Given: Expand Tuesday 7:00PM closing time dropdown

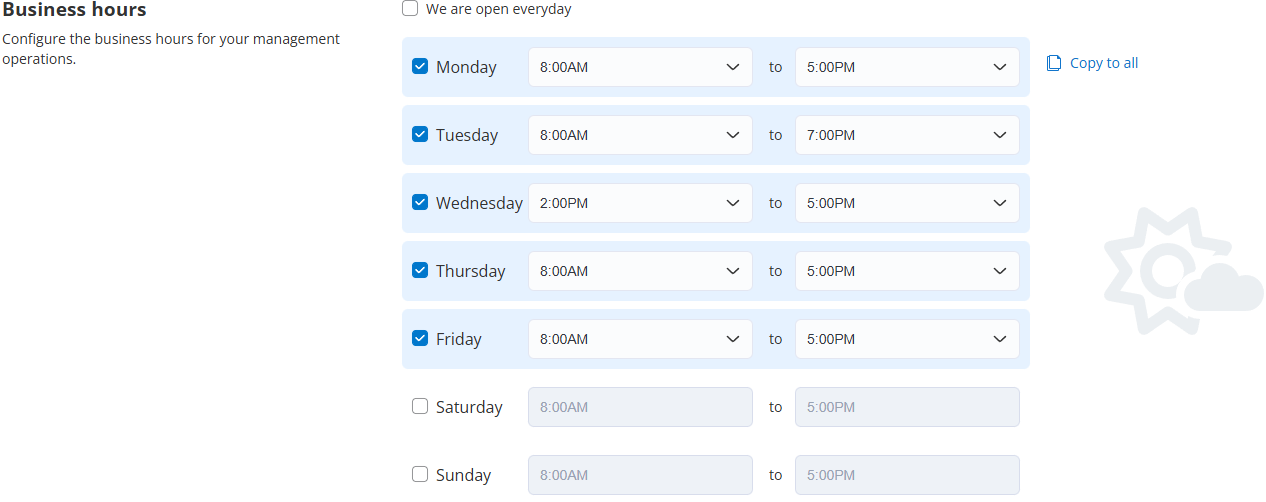Looking at the screenshot, I should click(907, 135).
